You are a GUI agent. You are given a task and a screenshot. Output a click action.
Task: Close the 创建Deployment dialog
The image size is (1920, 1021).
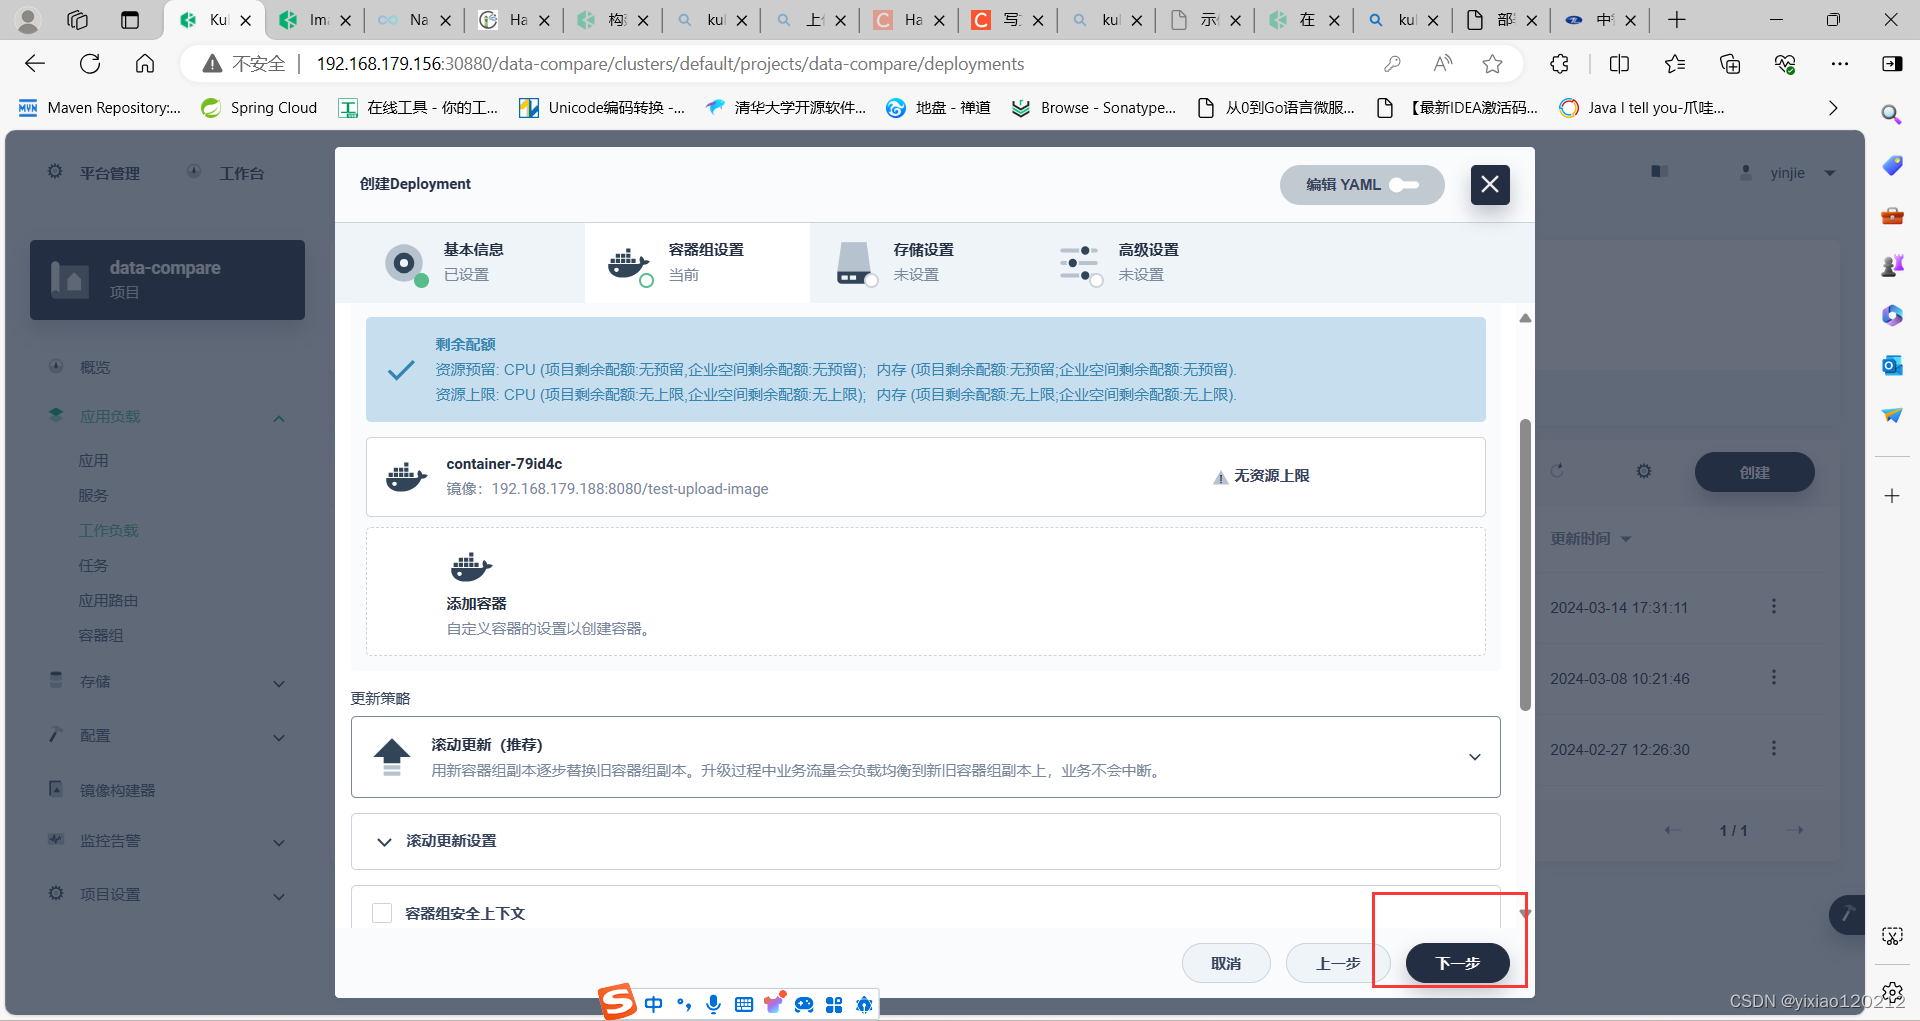click(1490, 184)
